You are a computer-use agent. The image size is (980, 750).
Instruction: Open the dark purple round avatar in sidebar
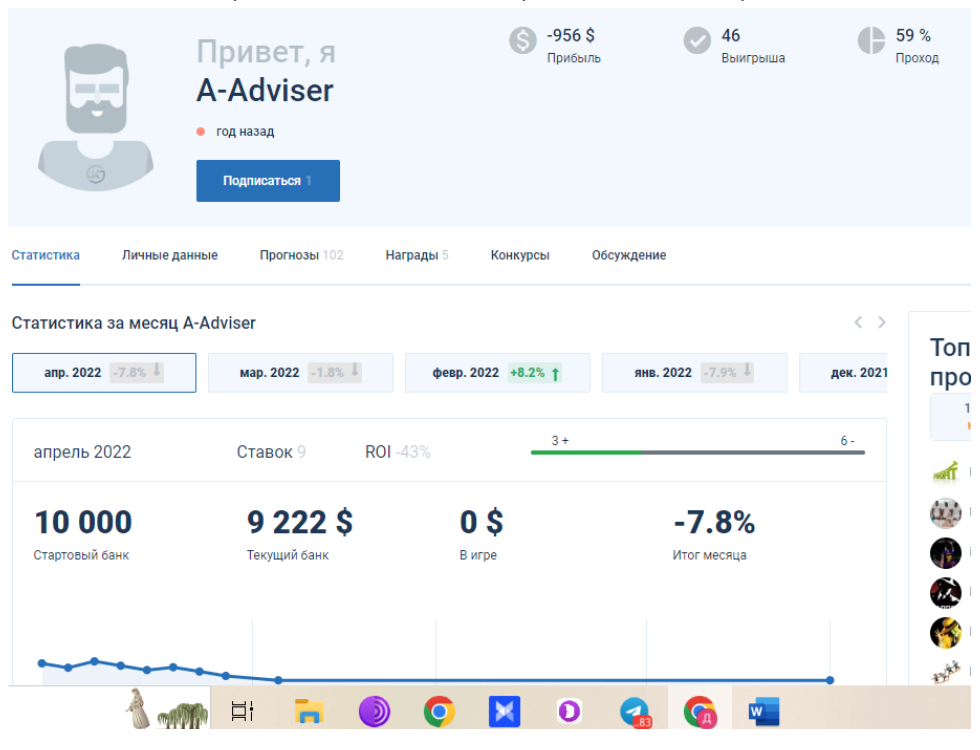point(946,553)
